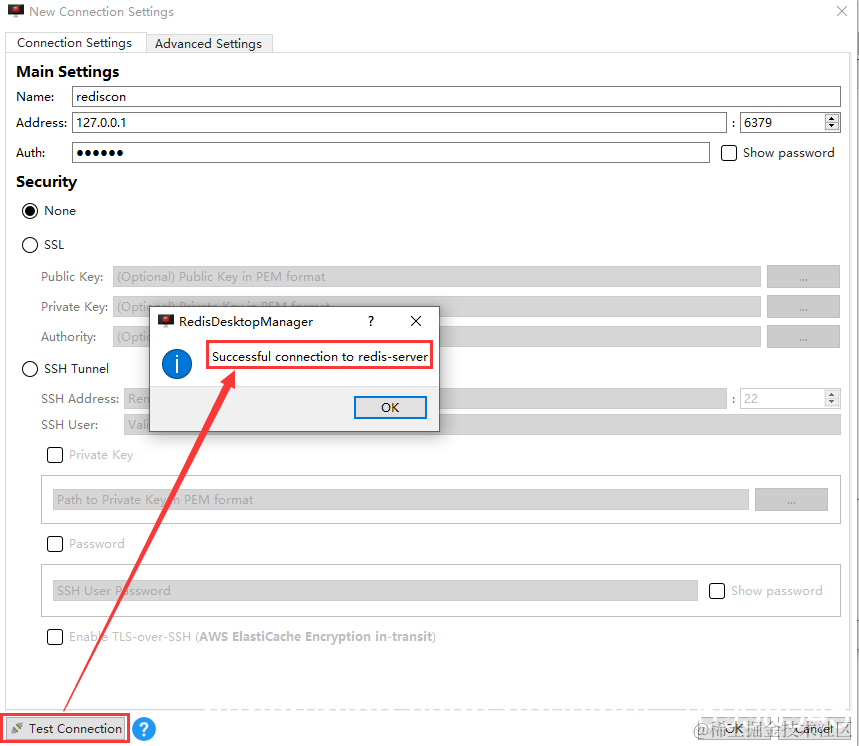Select the SSL security option
Screen dimensions: 859x746
(x=30, y=245)
